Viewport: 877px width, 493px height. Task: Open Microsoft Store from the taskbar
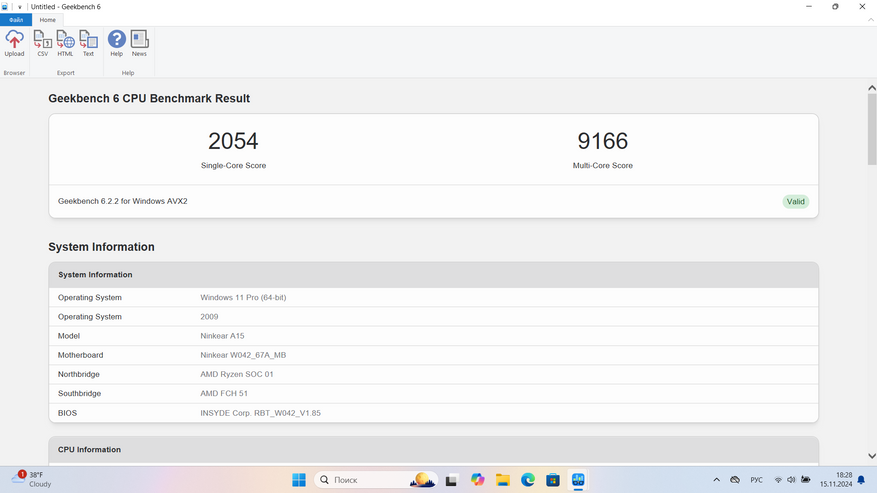[x=553, y=480]
